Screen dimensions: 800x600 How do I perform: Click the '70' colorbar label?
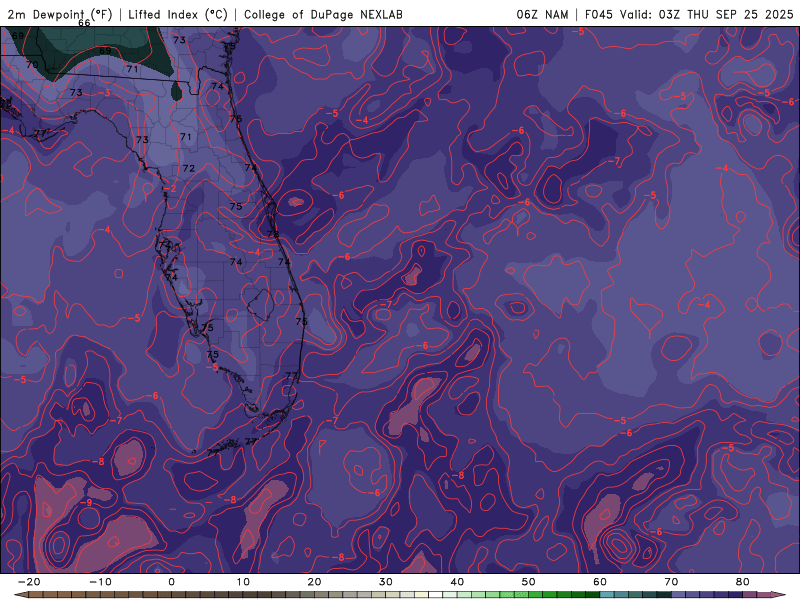(x=671, y=582)
